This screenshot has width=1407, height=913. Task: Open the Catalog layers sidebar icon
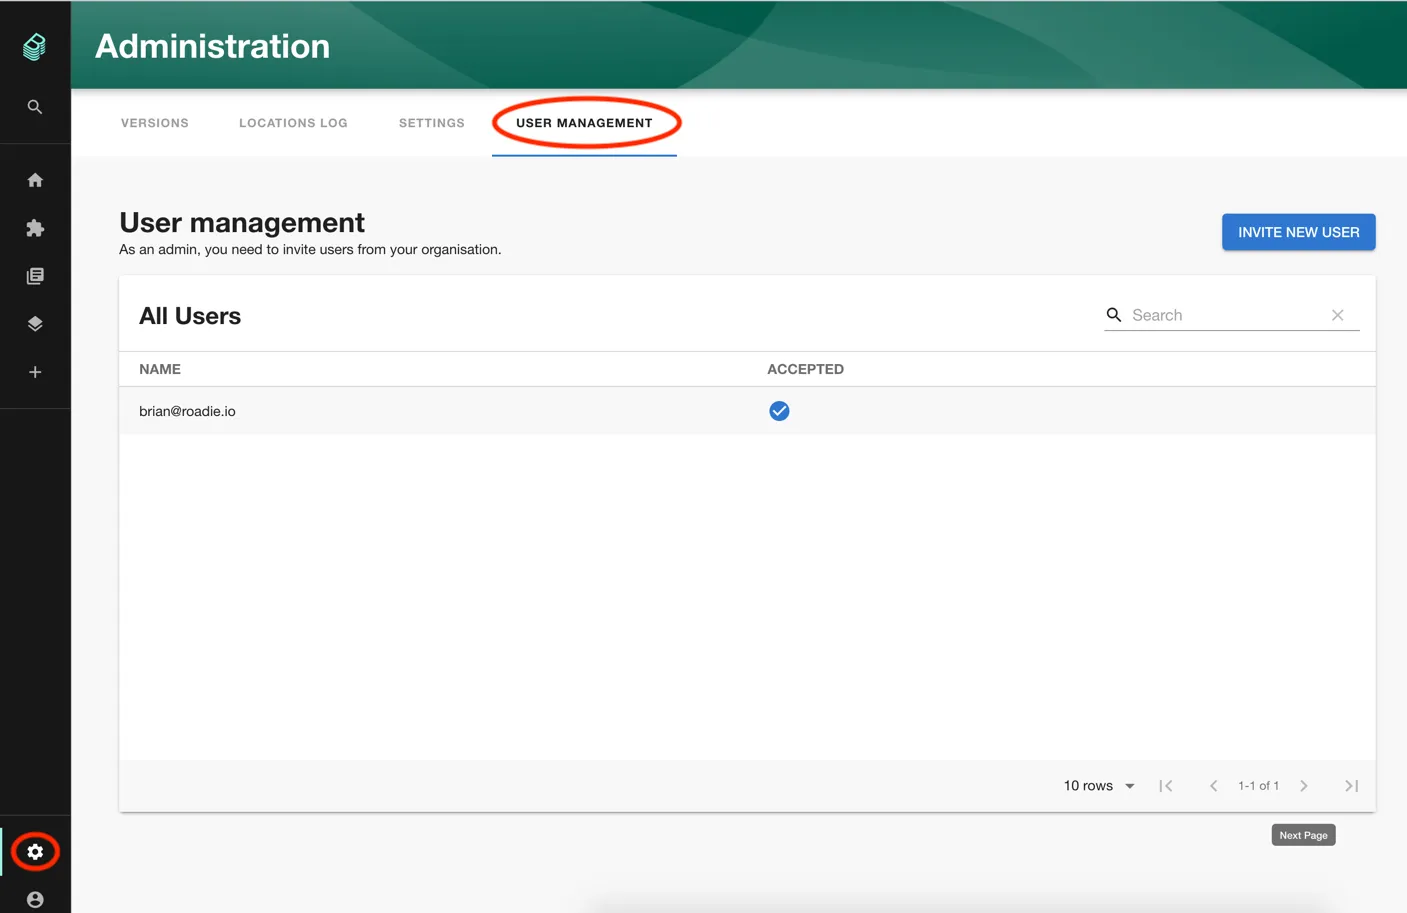(35, 323)
